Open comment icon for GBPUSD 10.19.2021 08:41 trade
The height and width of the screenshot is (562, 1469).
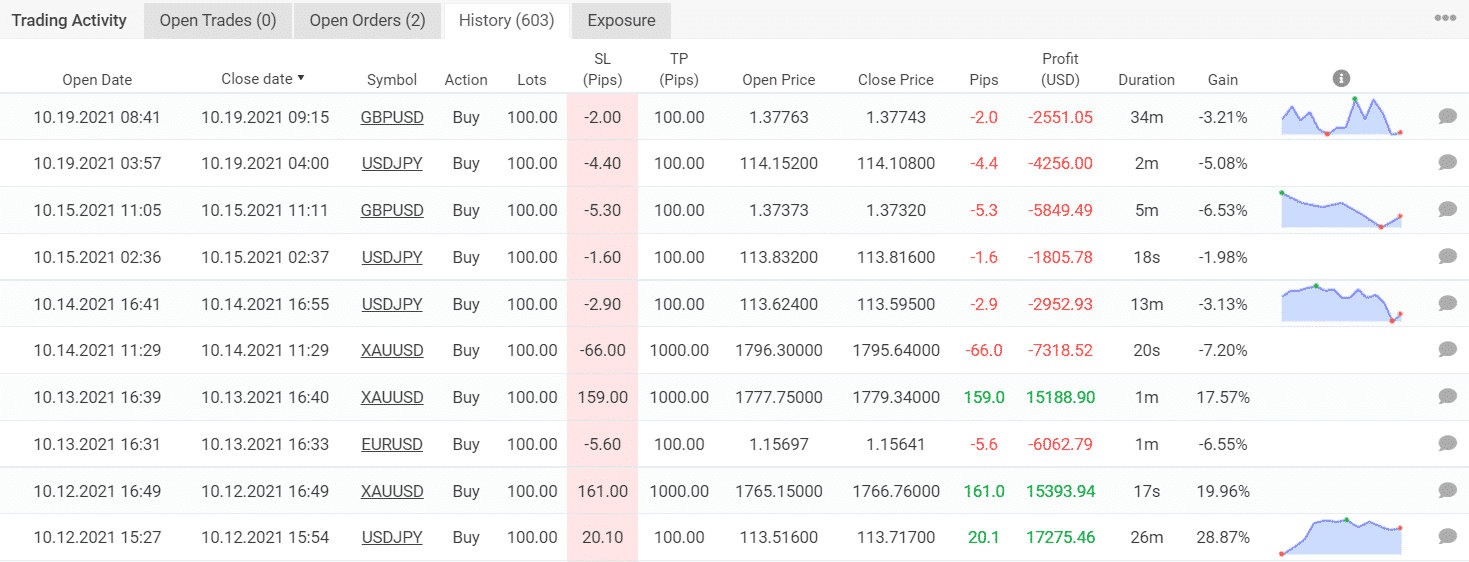coord(1447,116)
